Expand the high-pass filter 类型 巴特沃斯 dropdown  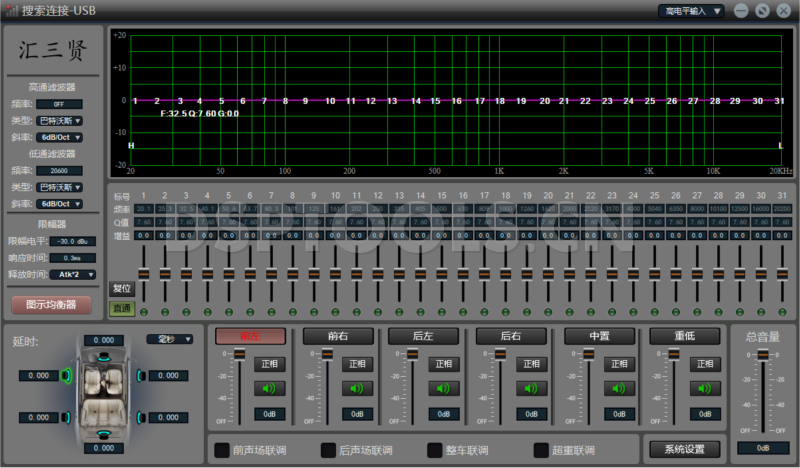(x=59, y=120)
